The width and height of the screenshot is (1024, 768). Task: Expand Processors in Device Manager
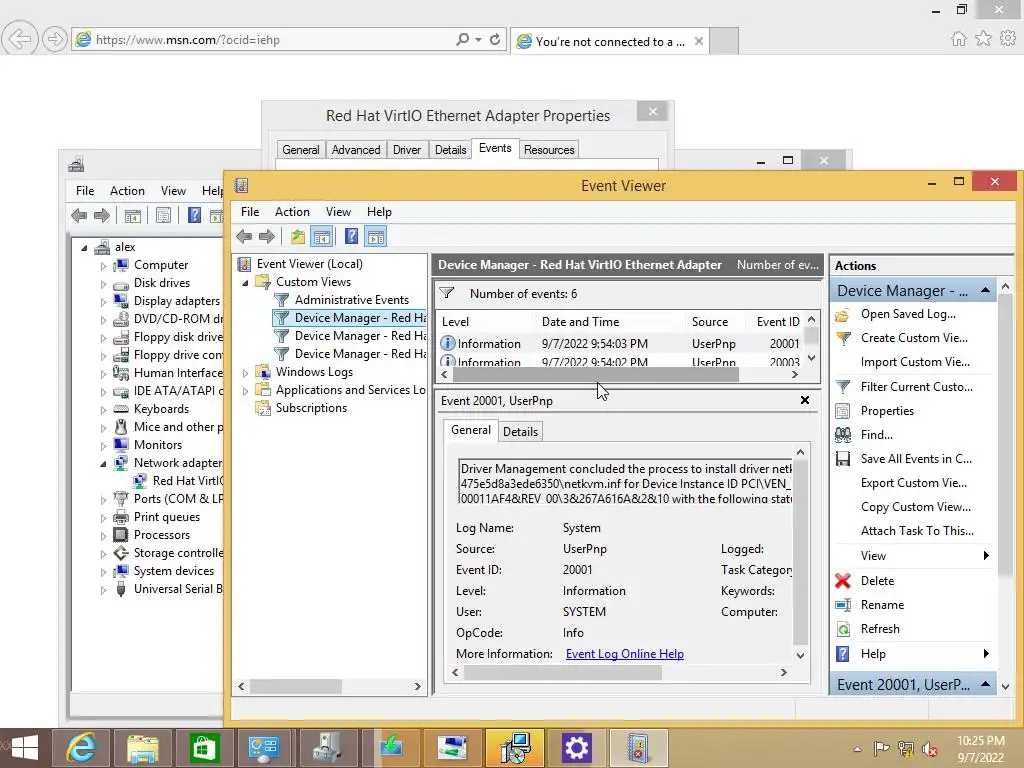pyautogui.click(x=103, y=536)
